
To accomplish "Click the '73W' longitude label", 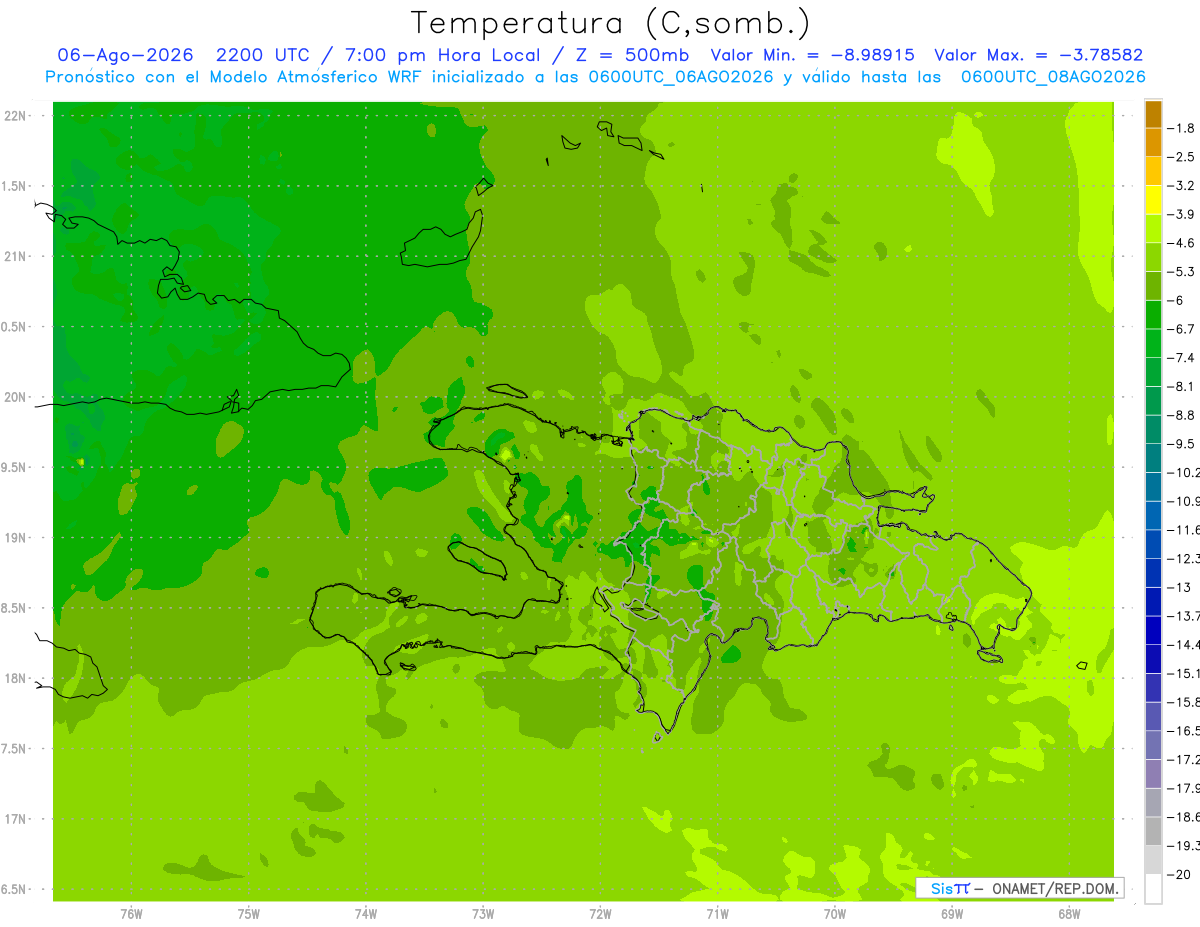I will [483, 914].
